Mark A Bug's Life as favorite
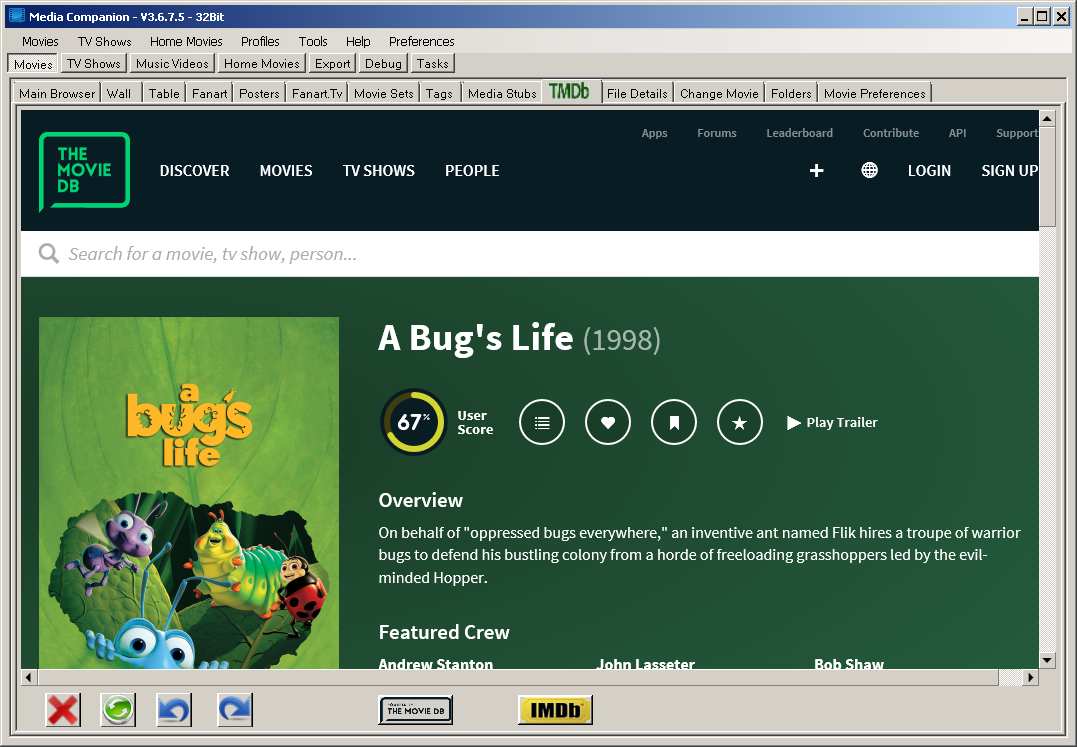The image size is (1077, 747). coord(608,422)
